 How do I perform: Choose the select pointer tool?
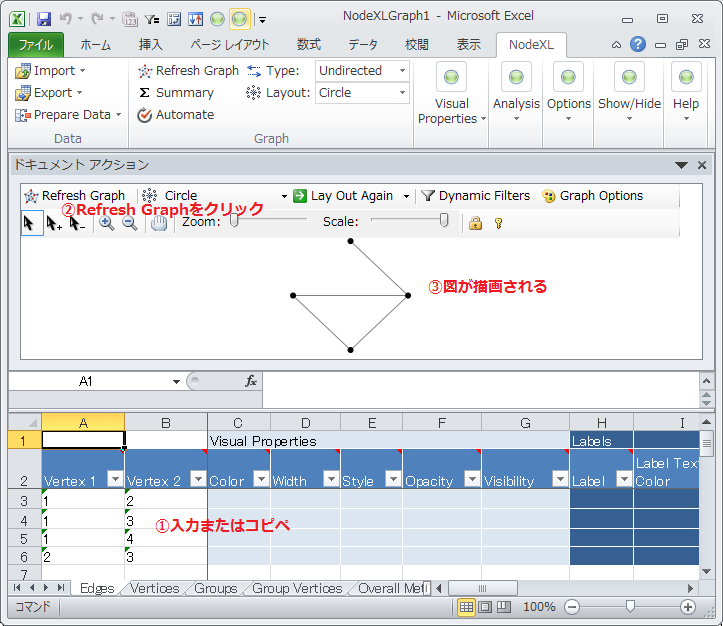(x=32, y=223)
